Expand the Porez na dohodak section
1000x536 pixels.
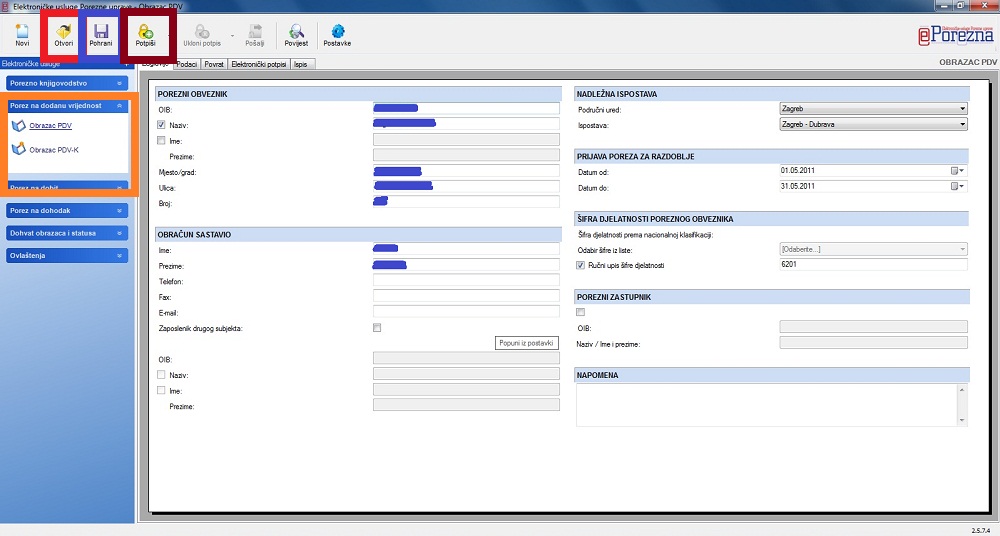67,211
